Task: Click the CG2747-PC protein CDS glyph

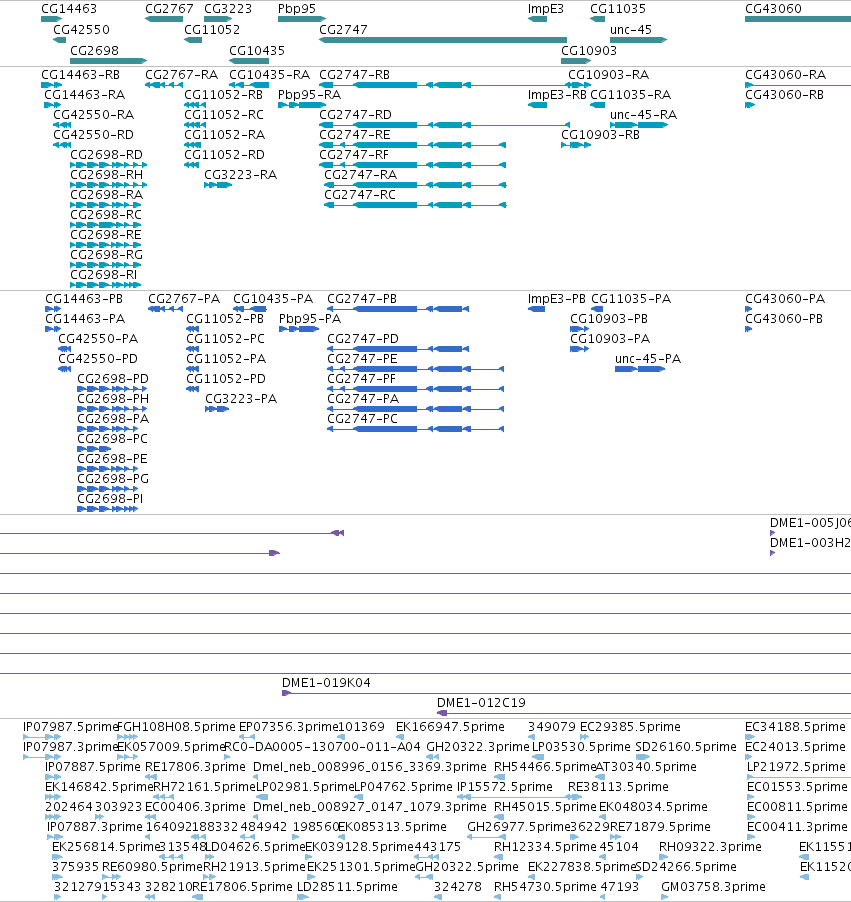Action: tap(415, 429)
